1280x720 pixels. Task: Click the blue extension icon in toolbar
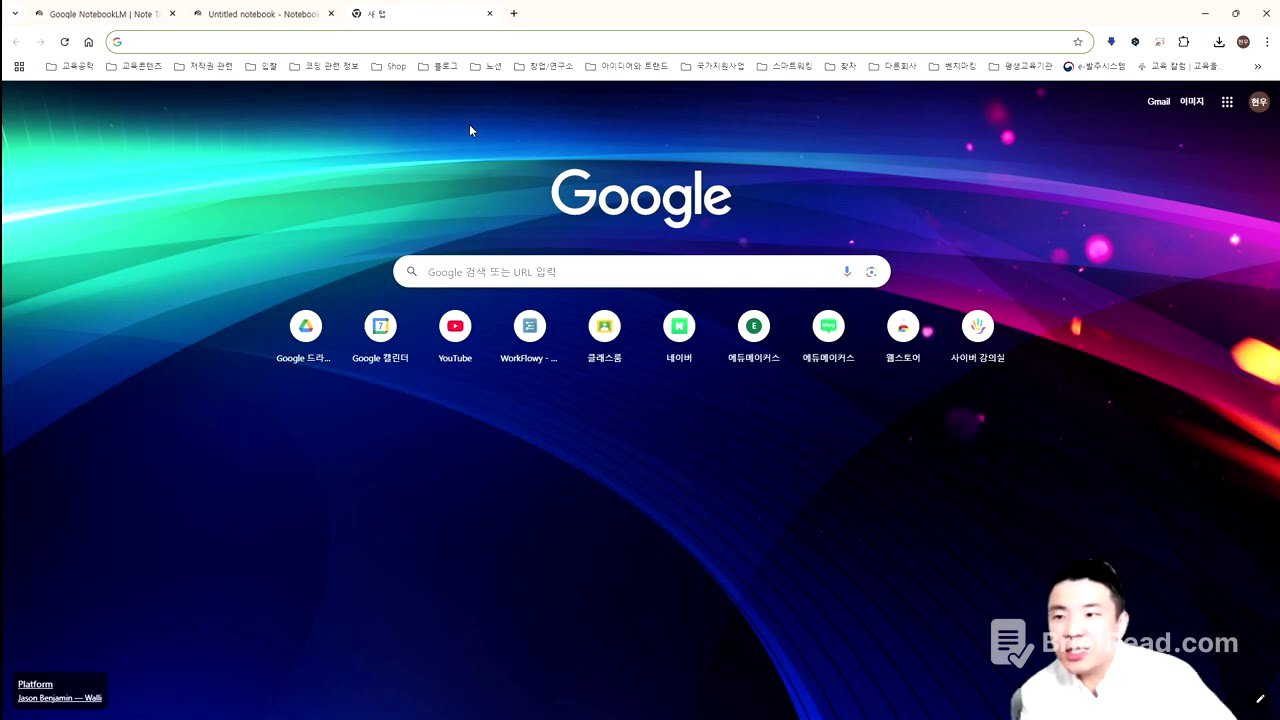point(1111,42)
